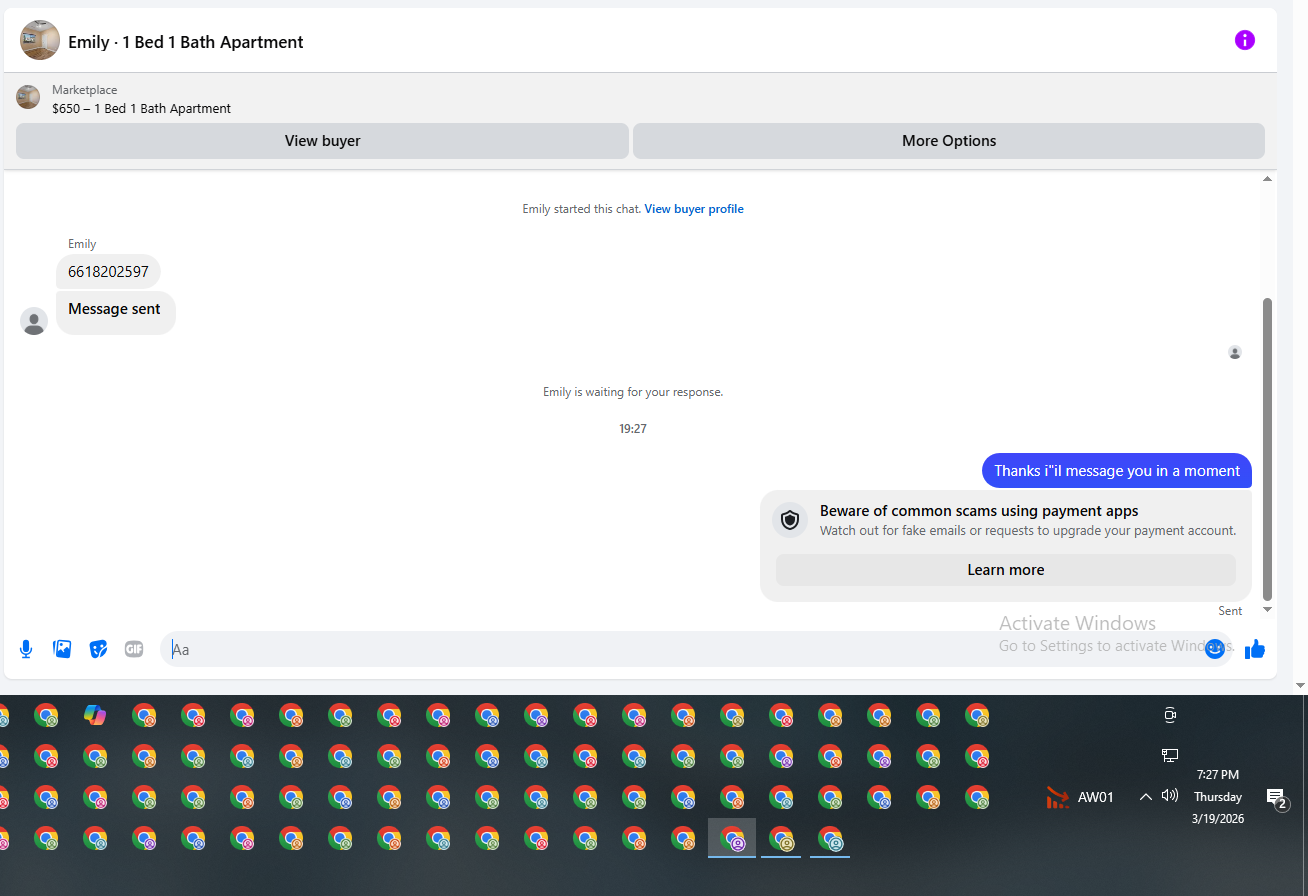
Task: Click the page scrollbar down arrow below the thumbs-up
Action: 1300,686
